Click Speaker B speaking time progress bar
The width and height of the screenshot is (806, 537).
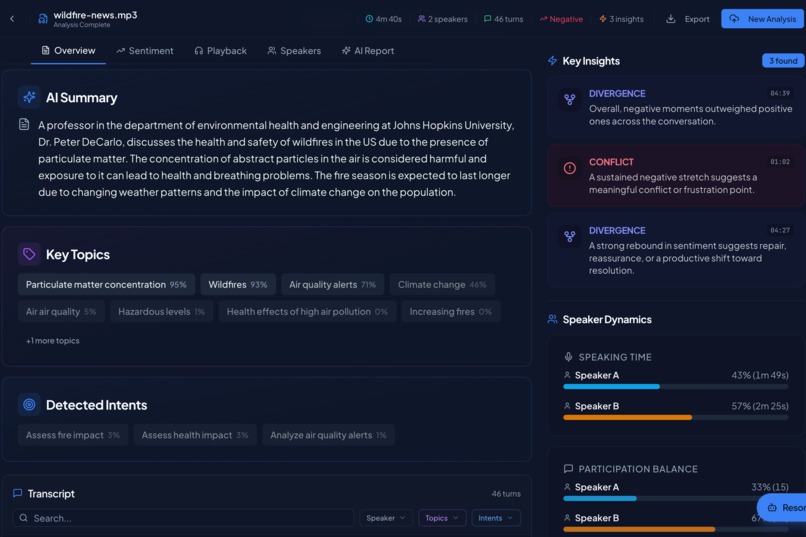(675, 417)
